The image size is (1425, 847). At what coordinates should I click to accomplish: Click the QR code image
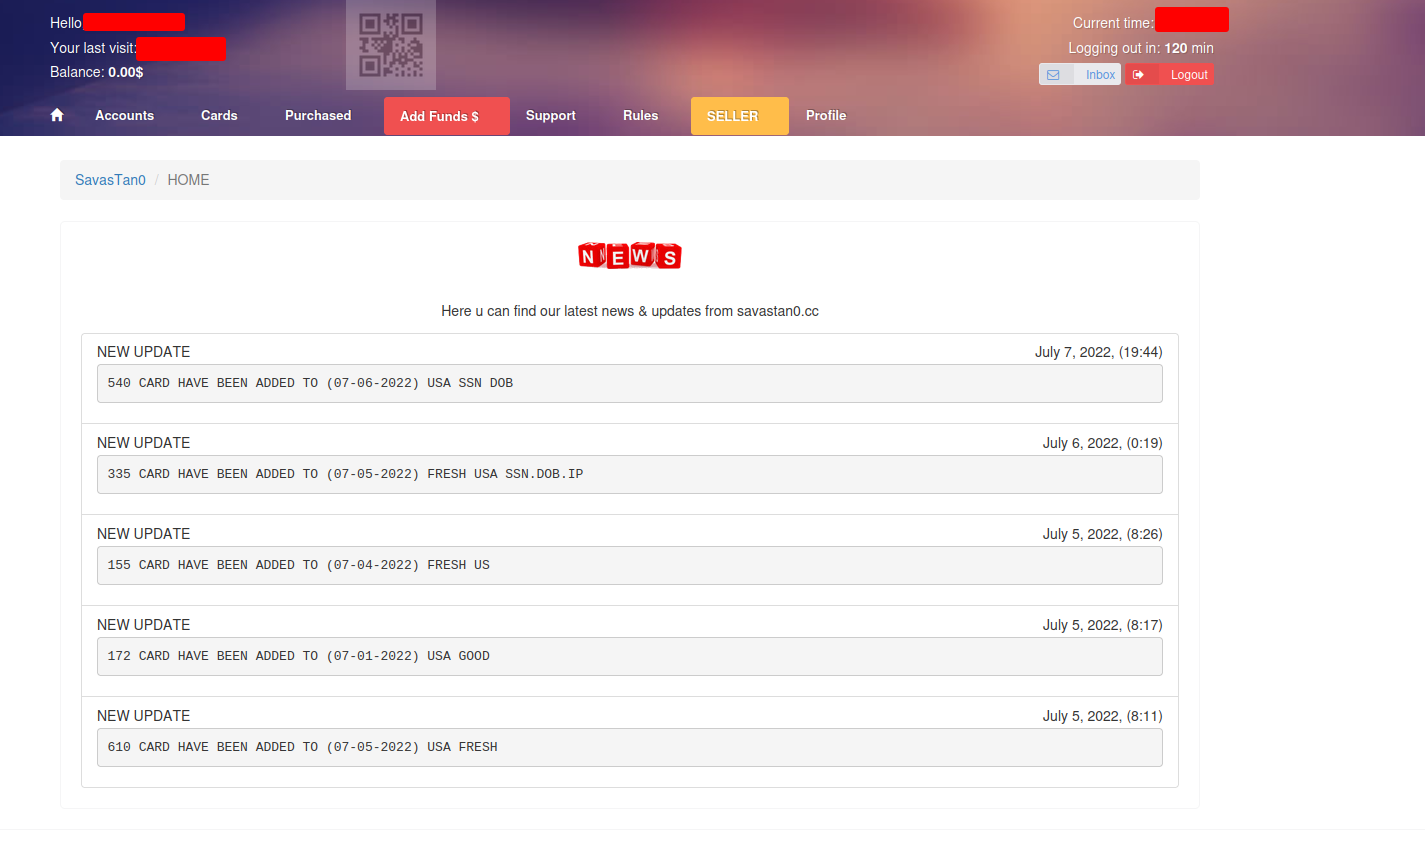(391, 45)
